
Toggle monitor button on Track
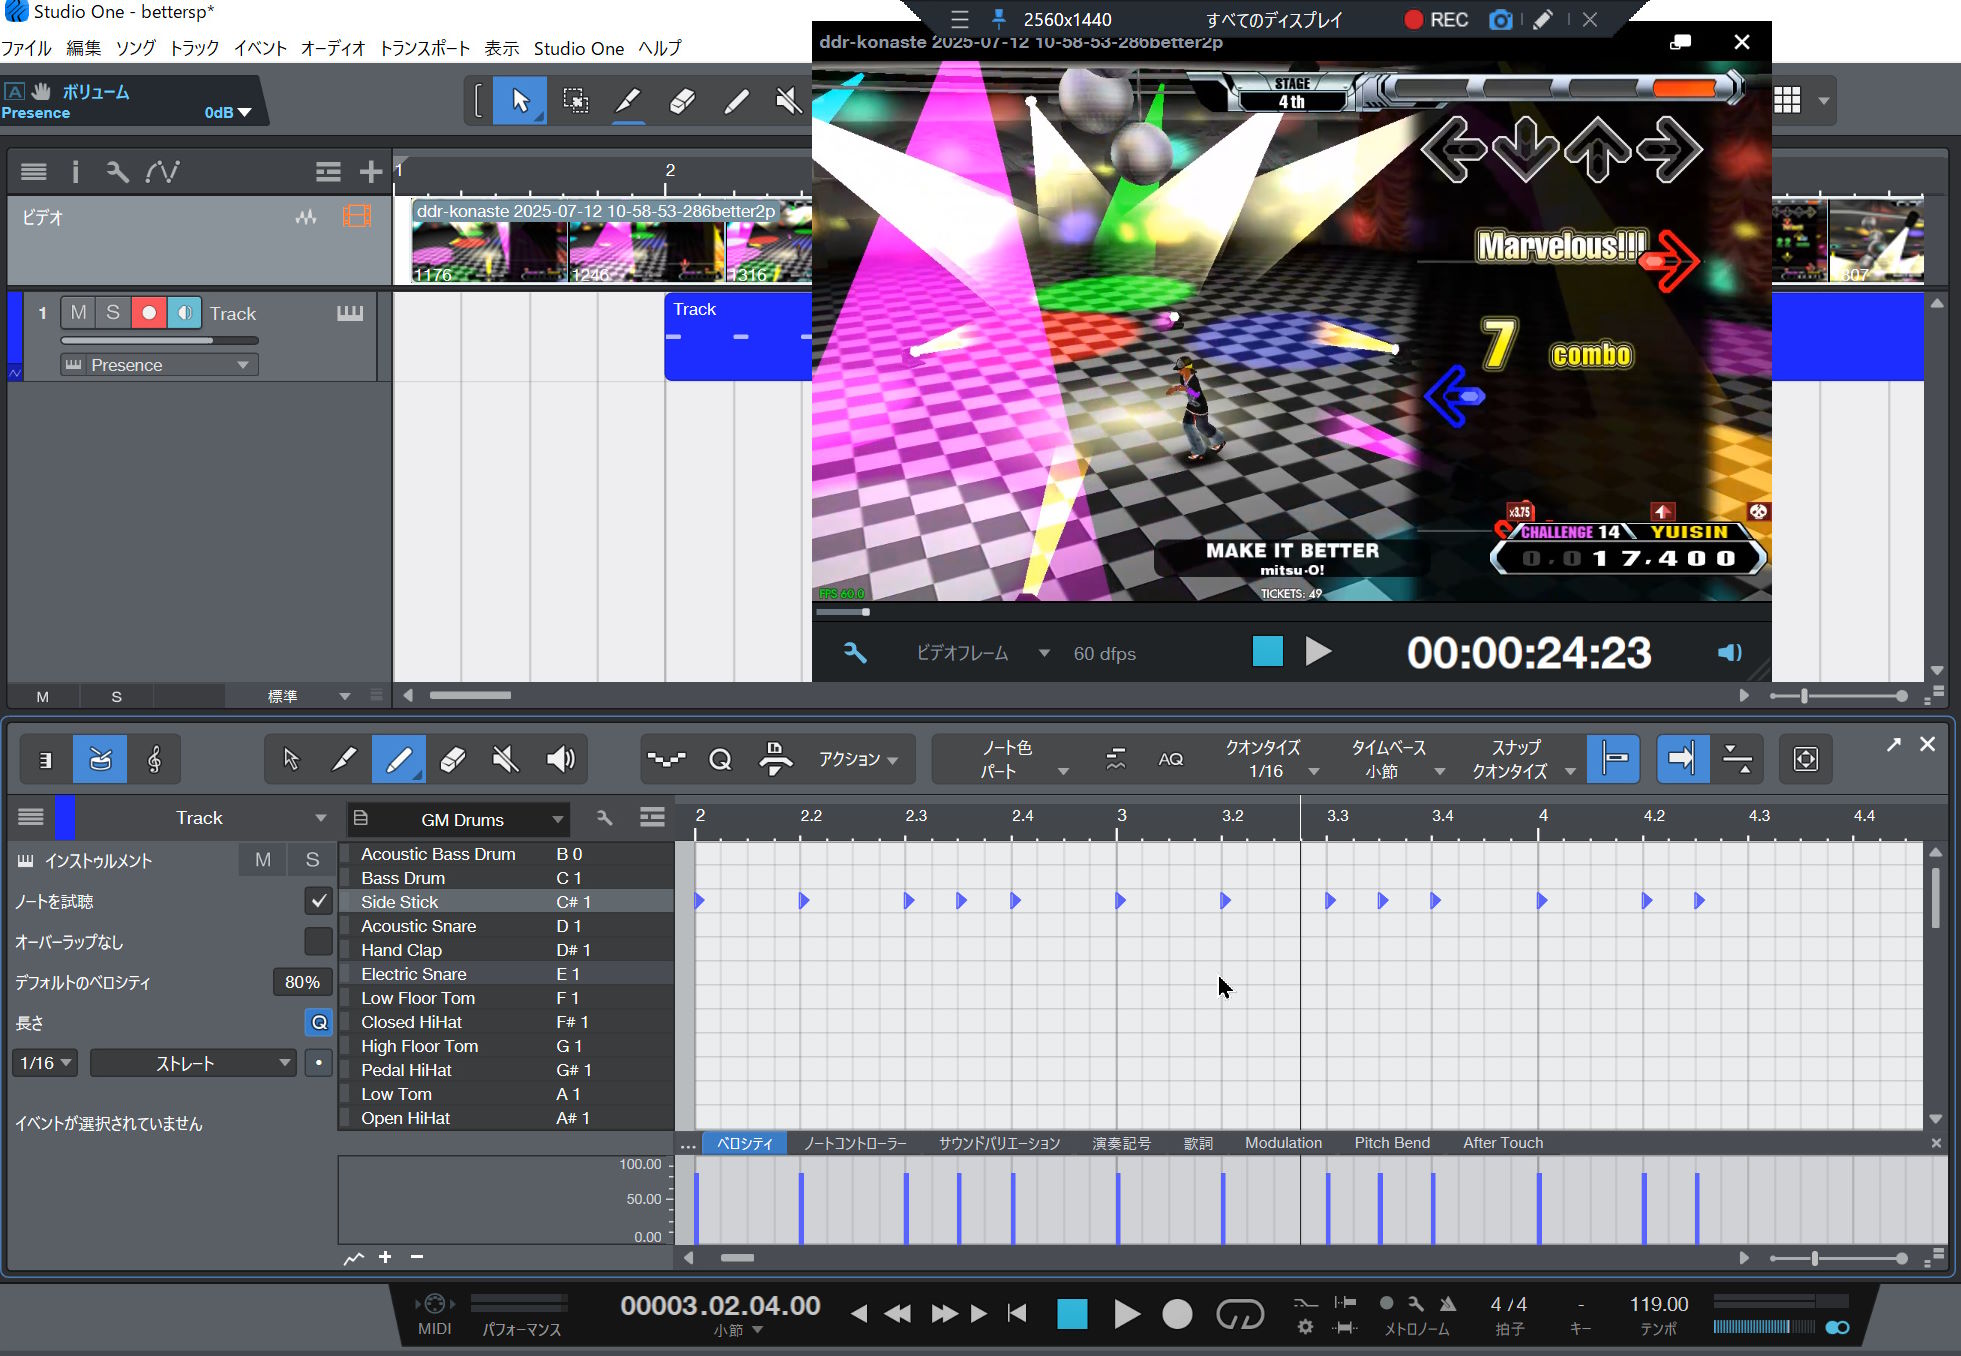[x=184, y=313]
